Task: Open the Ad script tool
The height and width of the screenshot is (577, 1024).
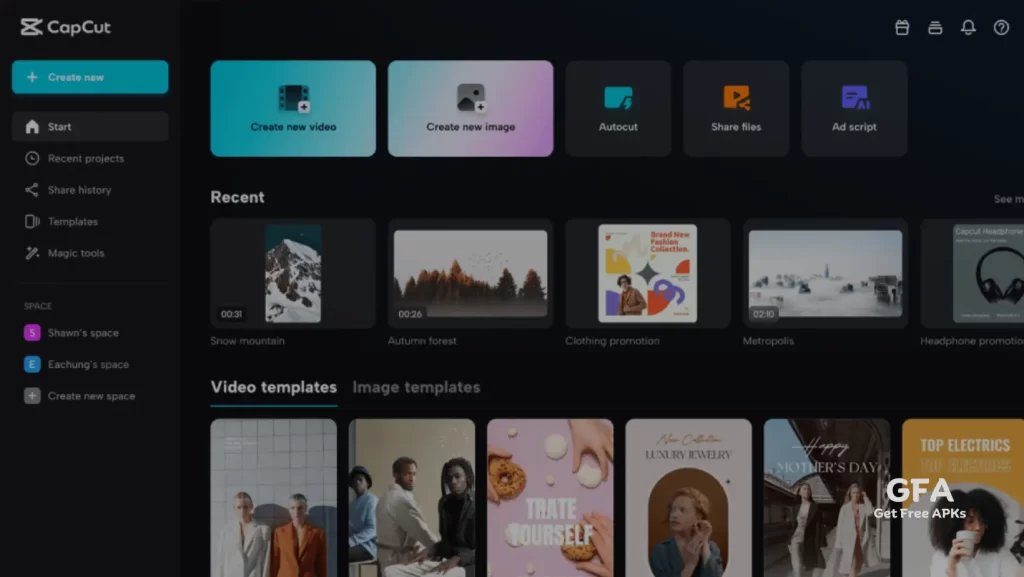Action: [x=854, y=108]
